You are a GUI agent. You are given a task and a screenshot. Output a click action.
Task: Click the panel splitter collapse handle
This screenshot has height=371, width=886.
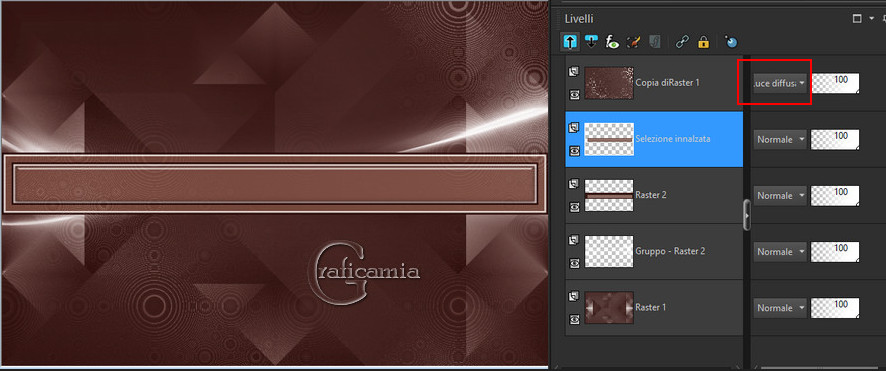[x=747, y=215]
